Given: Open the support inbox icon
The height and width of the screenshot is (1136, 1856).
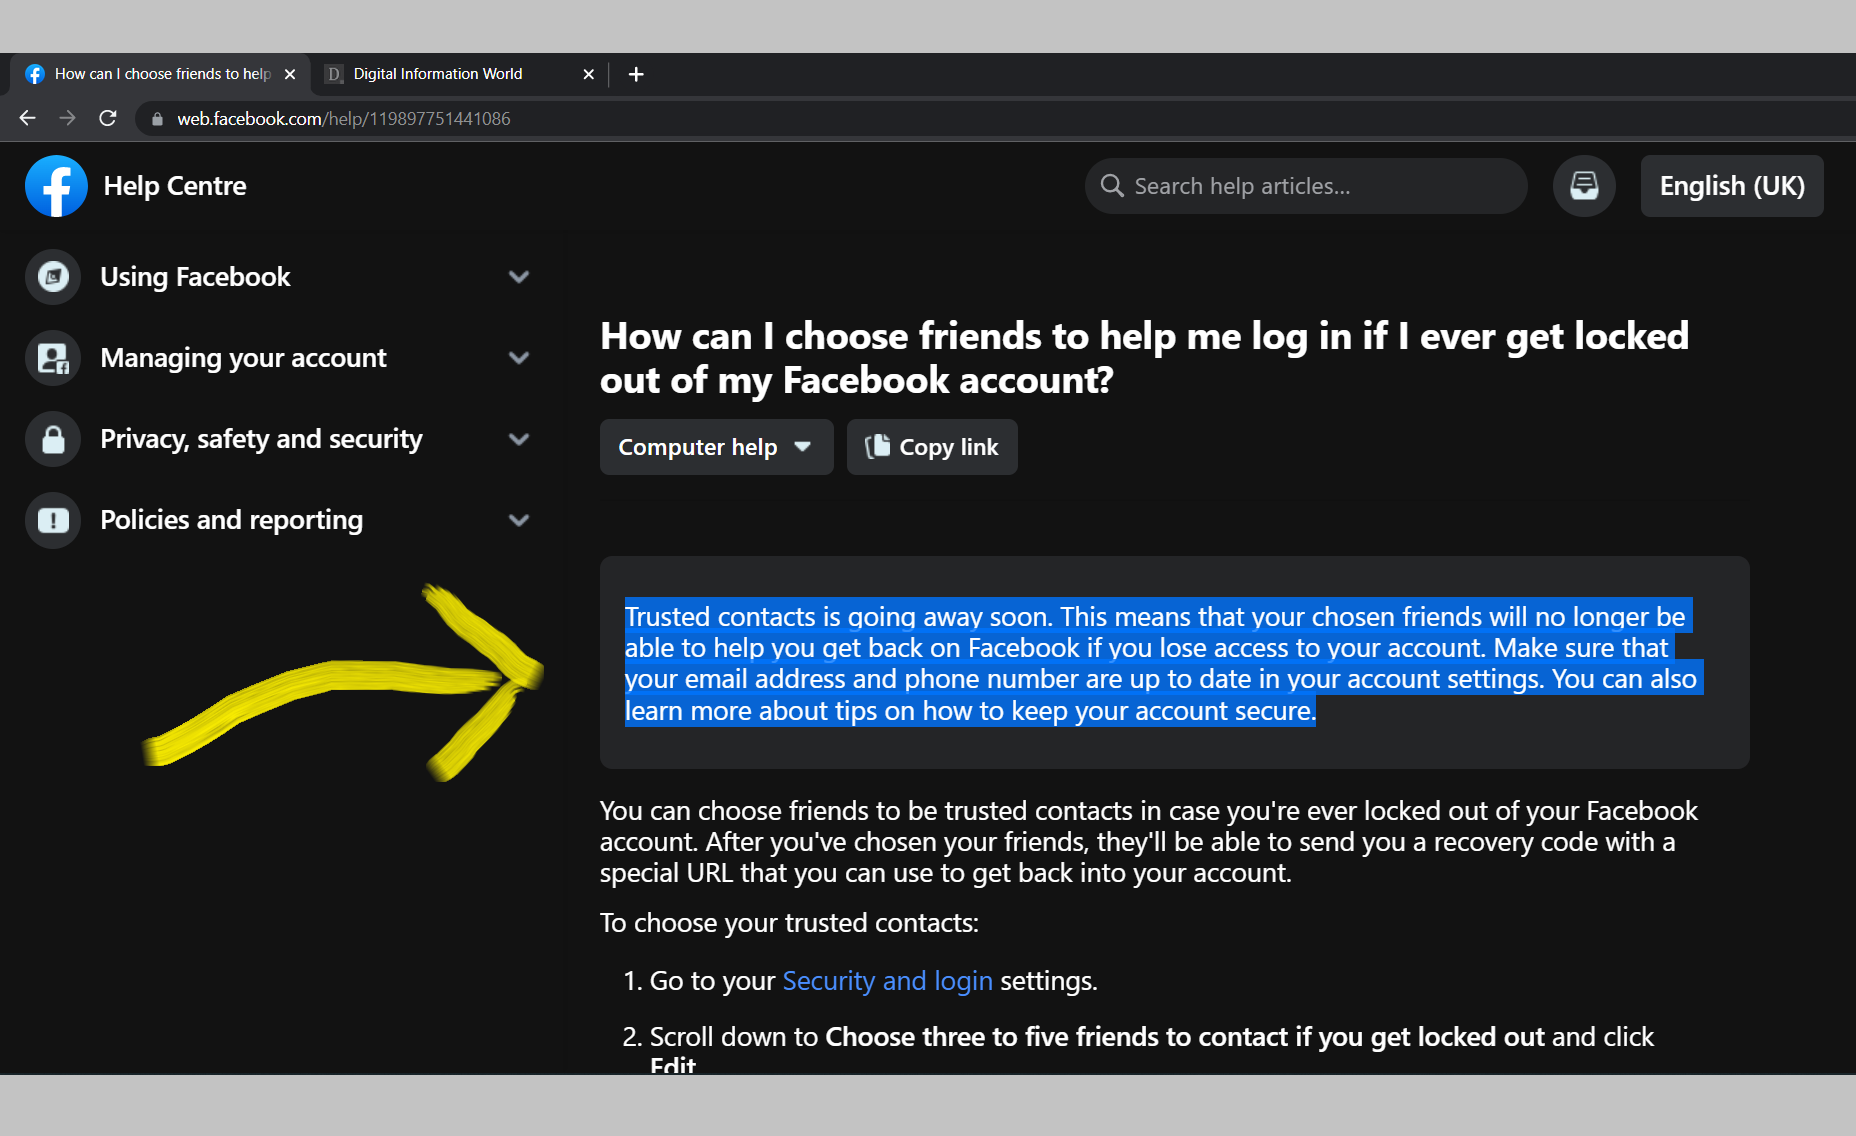Looking at the screenshot, I should tap(1584, 186).
